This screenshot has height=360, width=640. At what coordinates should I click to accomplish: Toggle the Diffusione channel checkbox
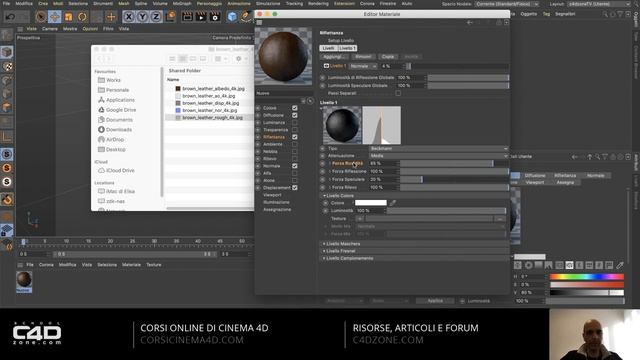pyautogui.click(x=295, y=116)
